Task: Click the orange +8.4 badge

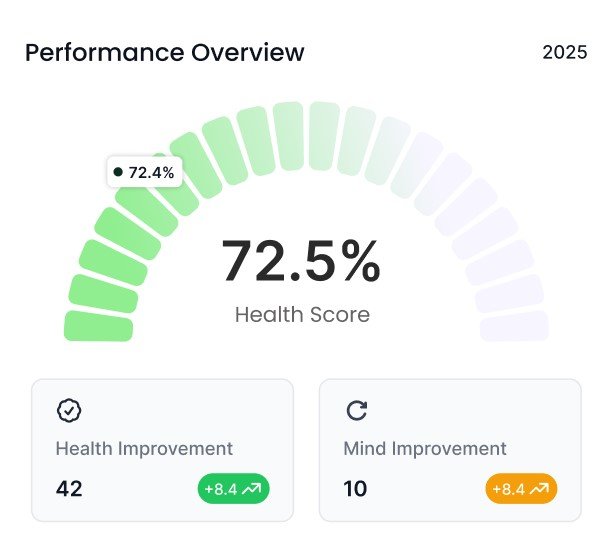Action: point(521,489)
